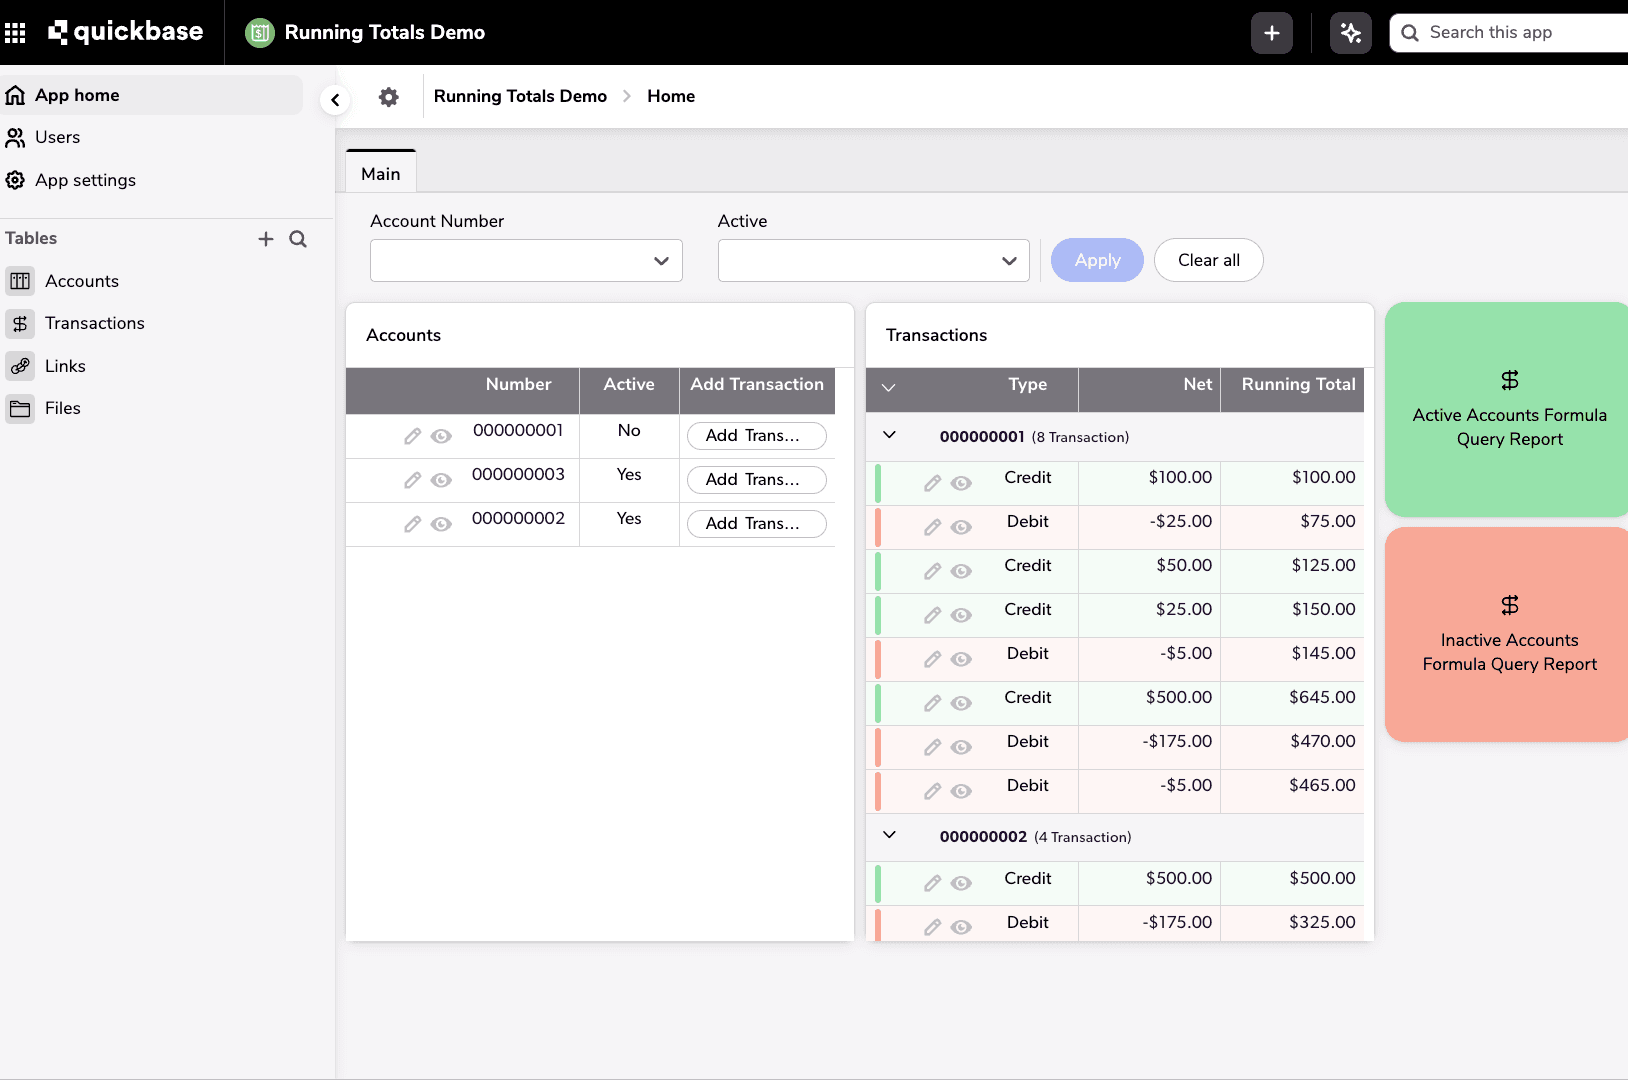Click the Apply filter button

1096,260
